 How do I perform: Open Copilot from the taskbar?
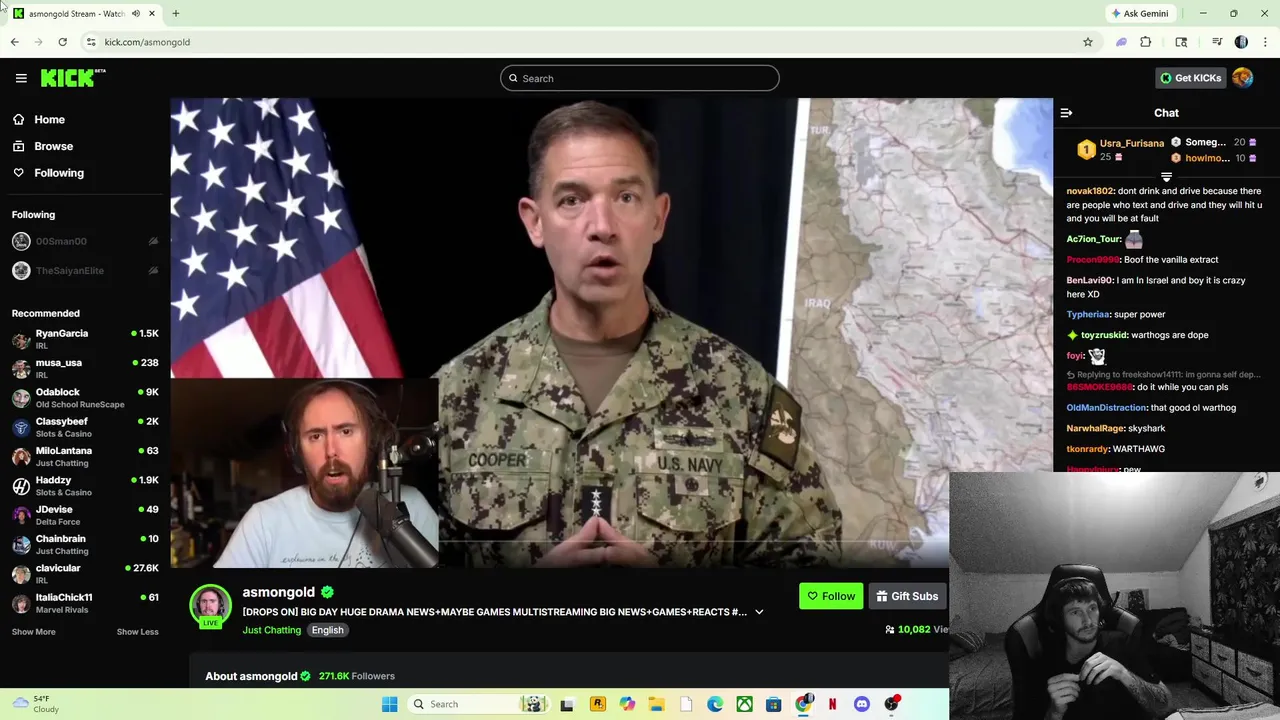[x=627, y=704]
